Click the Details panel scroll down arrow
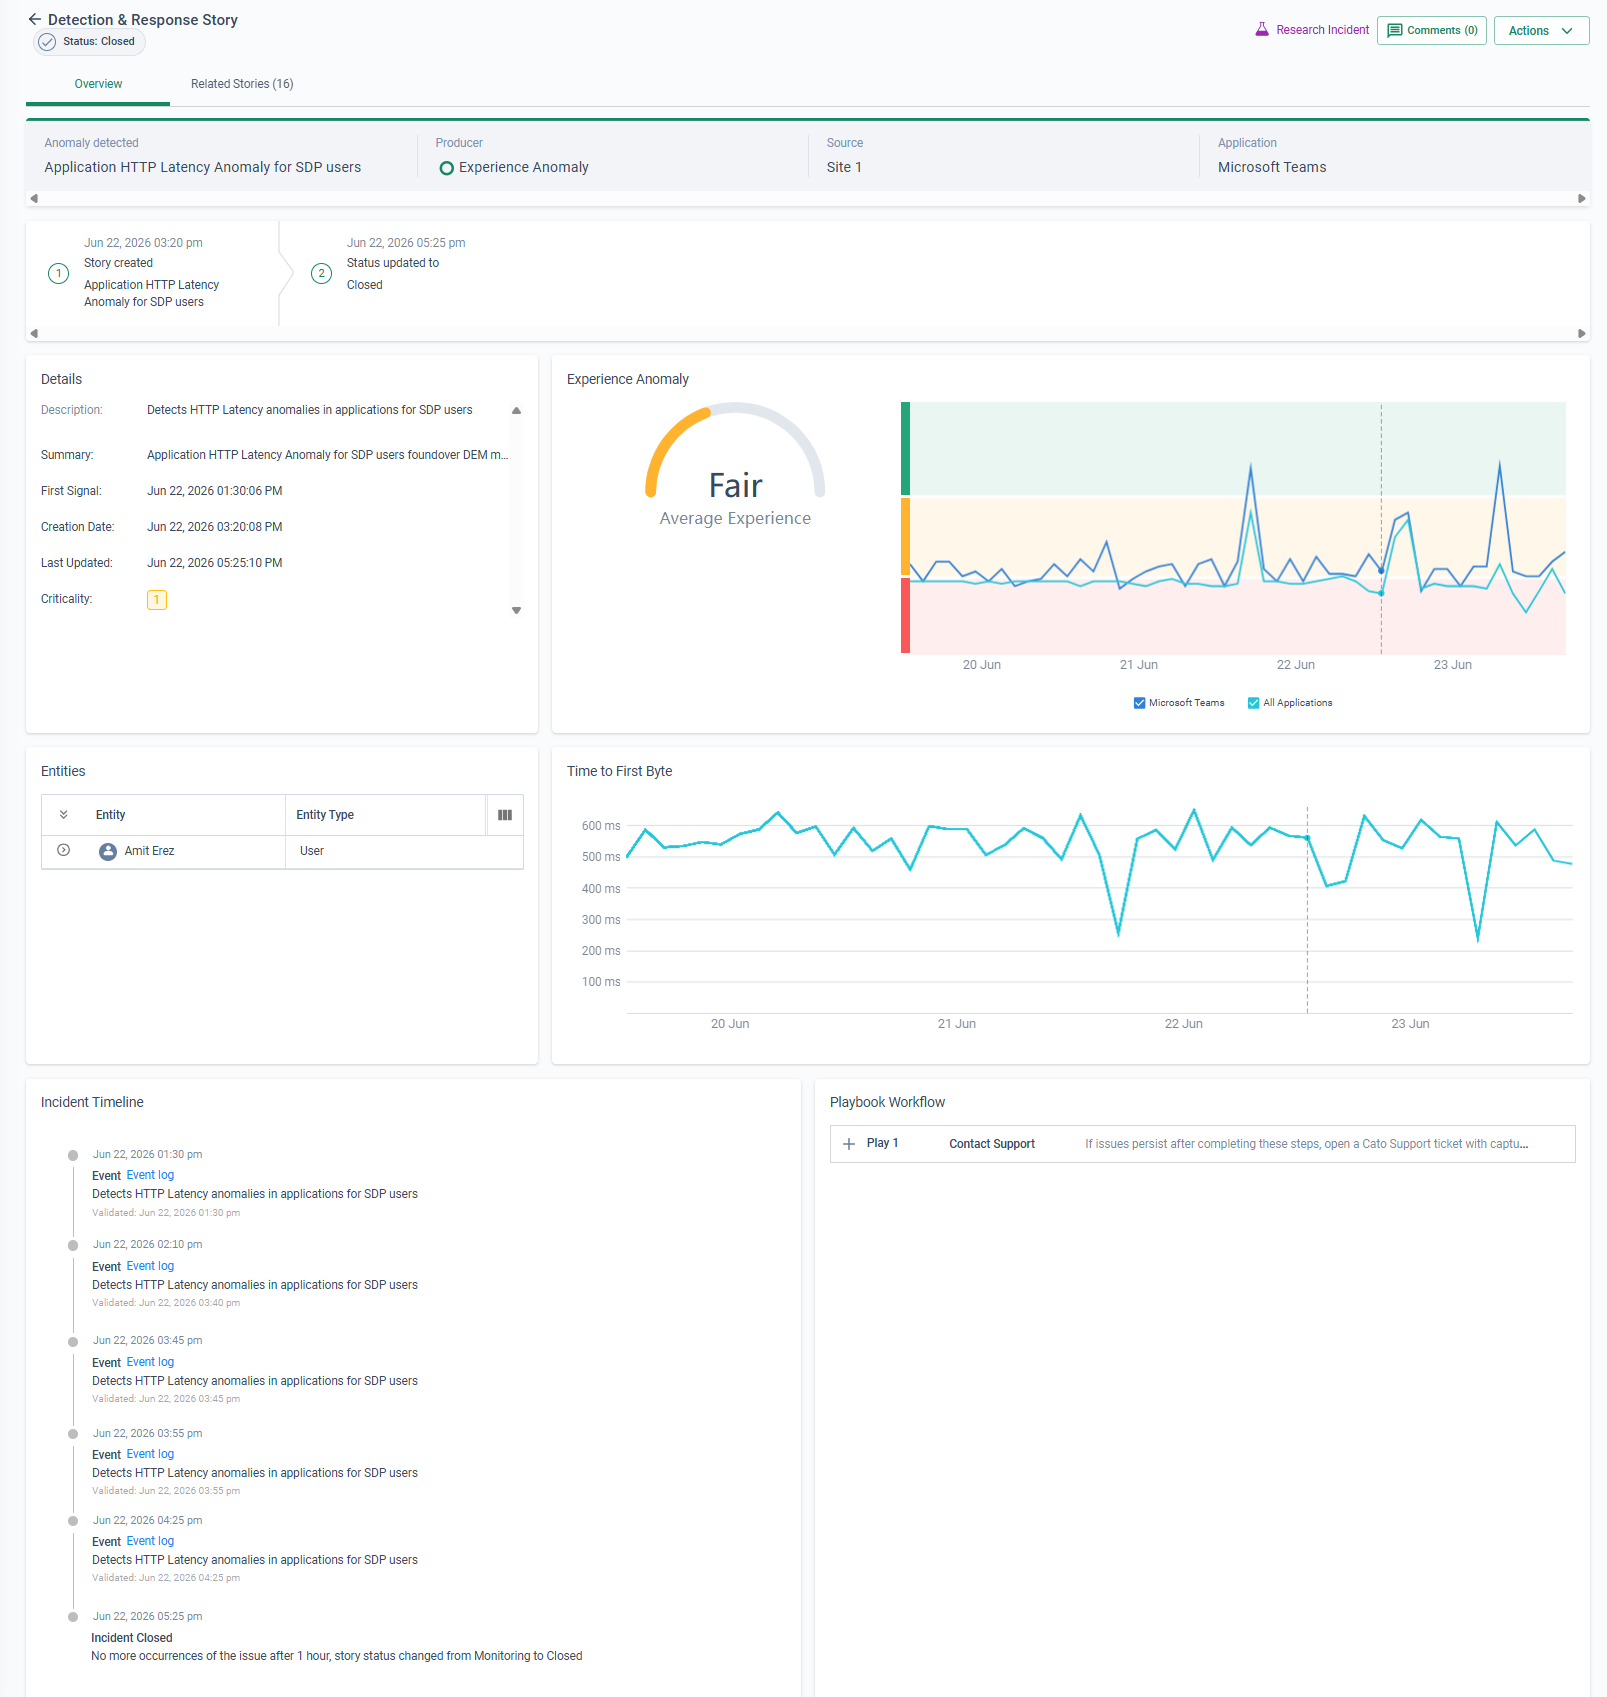The width and height of the screenshot is (1607, 1697). pyautogui.click(x=517, y=610)
